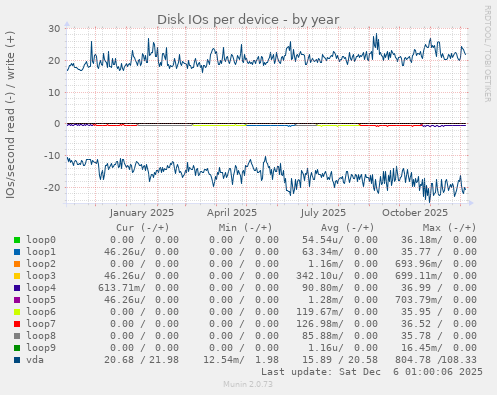497x395 pixels.
Task: Click the vda write line peak near September
Action: click(x=376, y=34)
